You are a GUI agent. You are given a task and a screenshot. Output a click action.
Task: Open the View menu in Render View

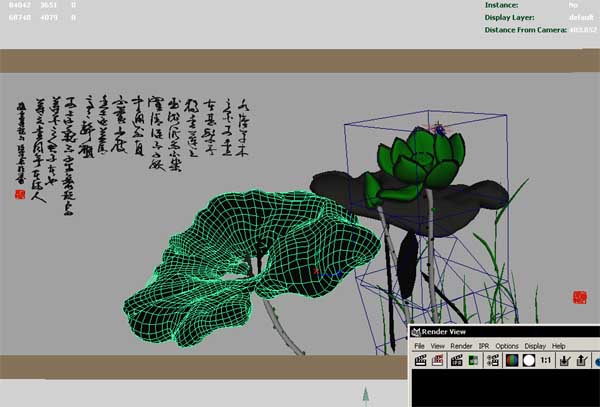point(437,346)
